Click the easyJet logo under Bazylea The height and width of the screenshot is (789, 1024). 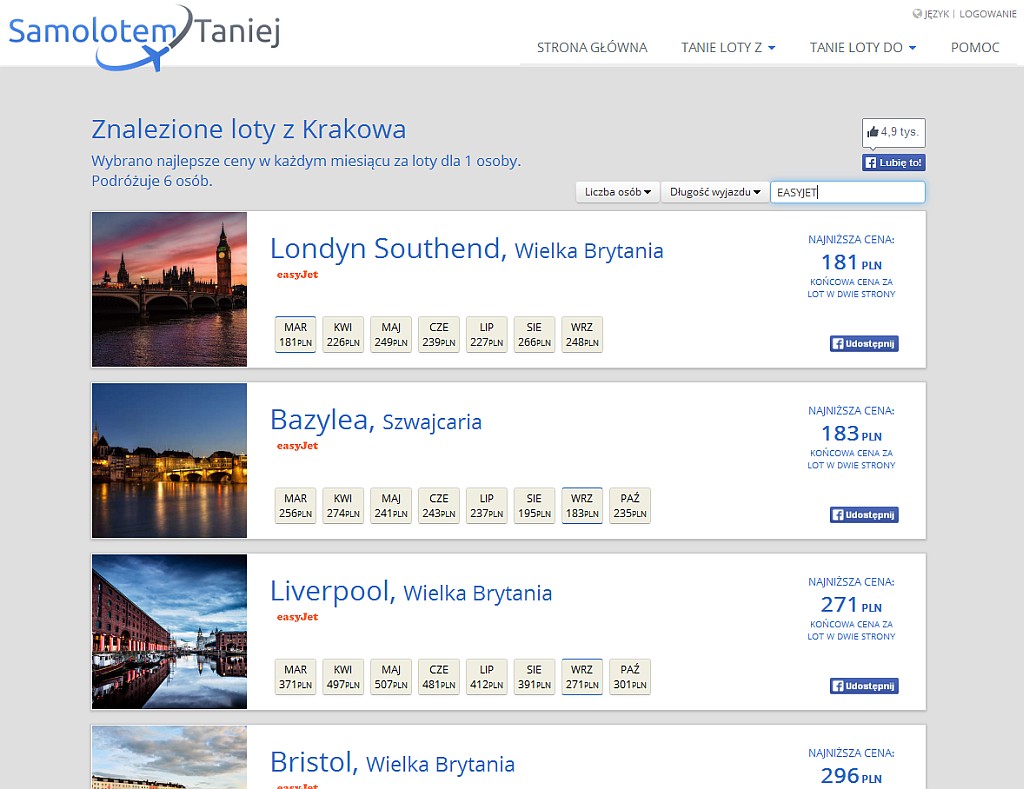(x=297, y=446)
